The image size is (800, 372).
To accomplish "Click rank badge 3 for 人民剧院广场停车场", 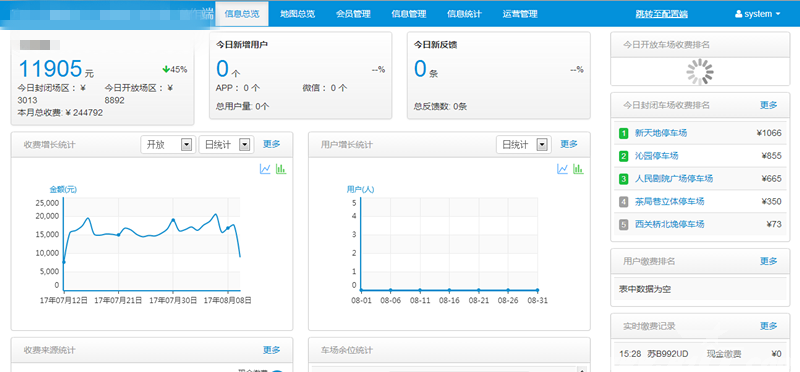I will [623, 179].
